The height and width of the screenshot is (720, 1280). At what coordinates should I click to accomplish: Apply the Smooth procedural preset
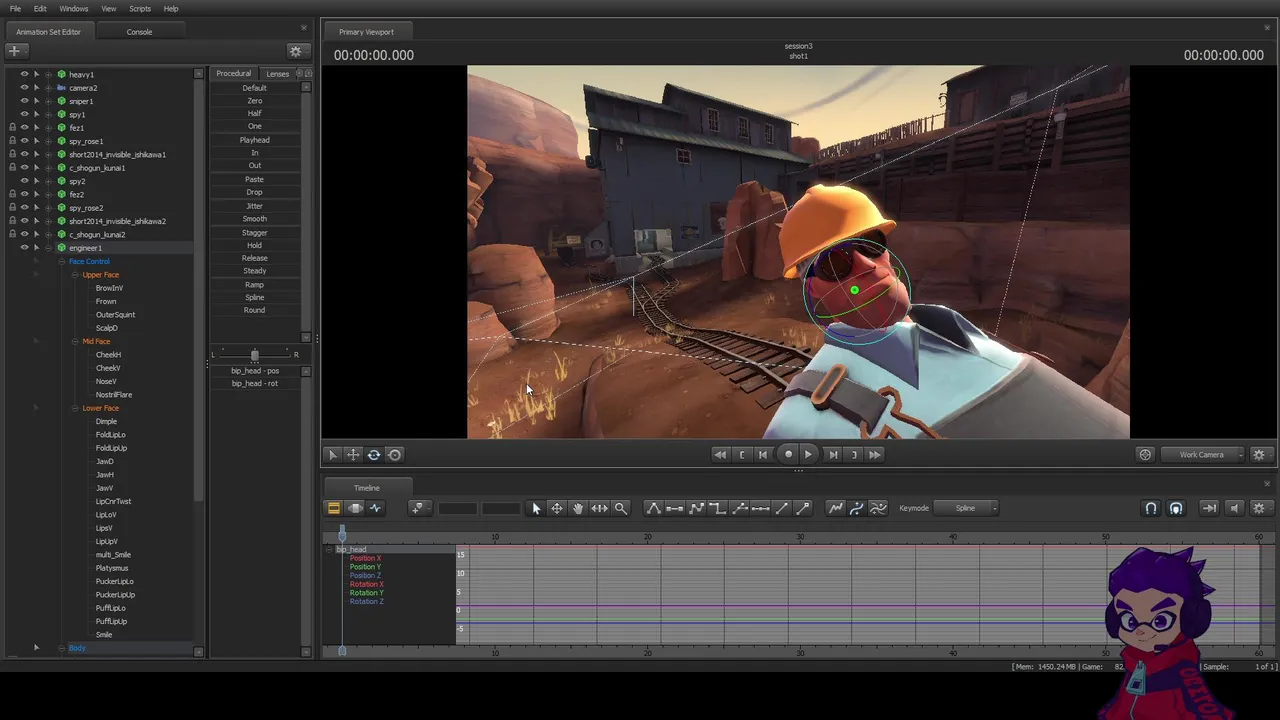tap(255, 219)
